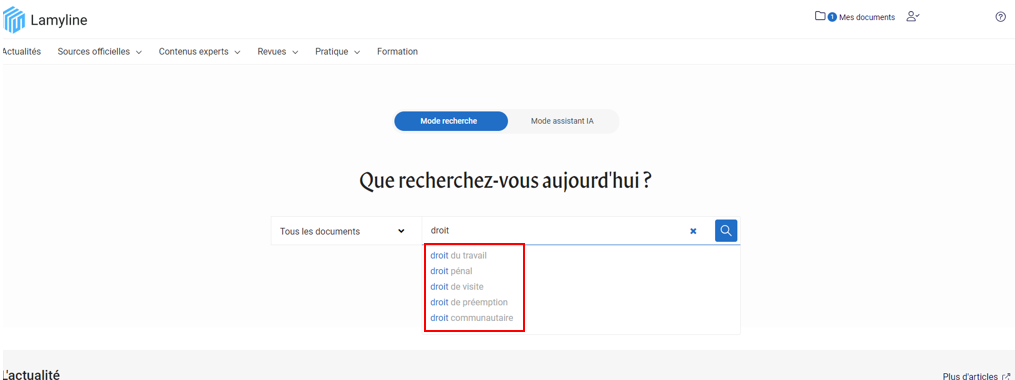Click the Mes documents link

(x=867, y=17)
